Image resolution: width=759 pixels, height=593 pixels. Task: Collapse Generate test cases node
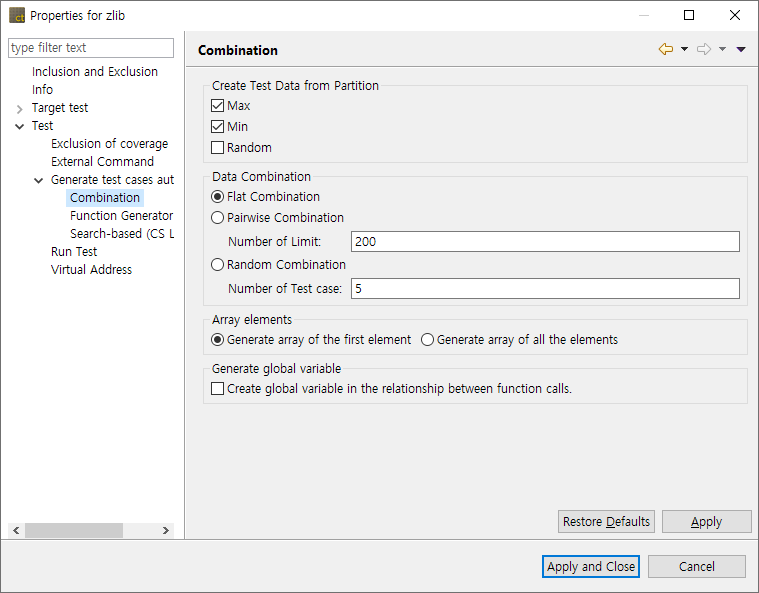tap(39, 180)
